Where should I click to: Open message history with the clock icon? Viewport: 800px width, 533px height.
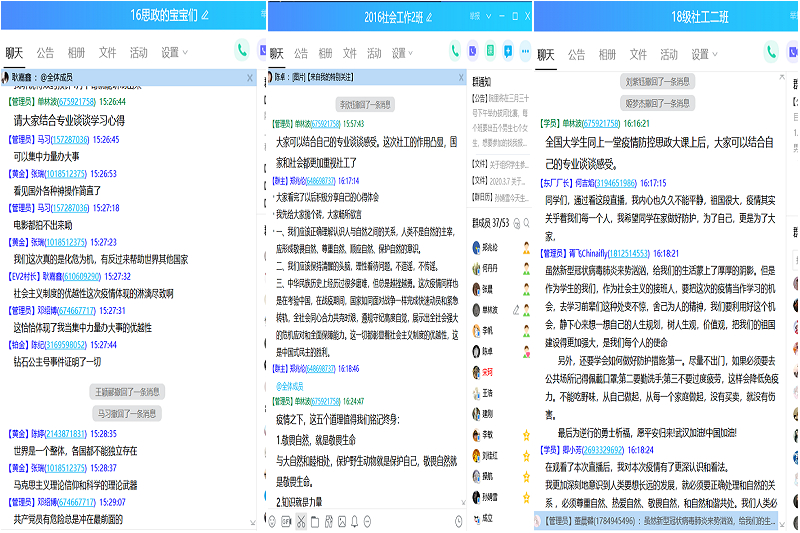[458, 521]
